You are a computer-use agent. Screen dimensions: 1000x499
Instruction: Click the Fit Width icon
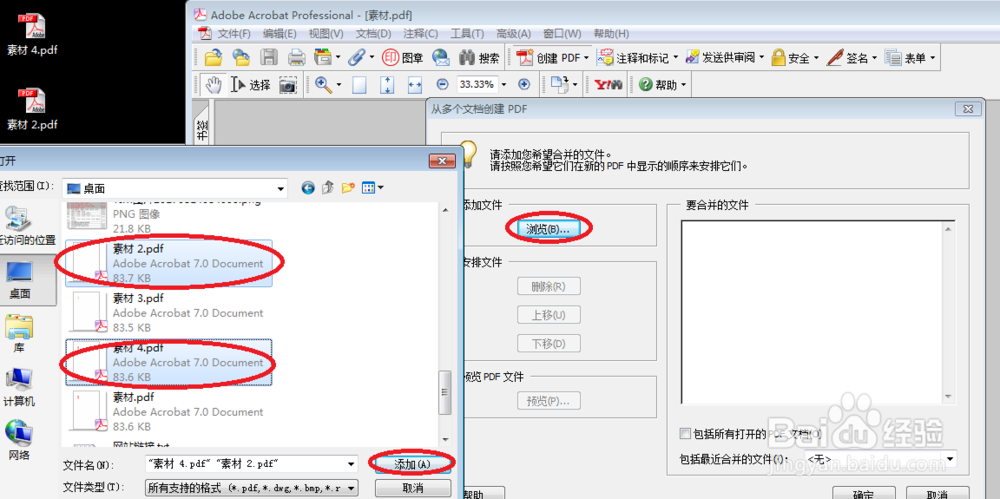pyautogui.click(x=415, y=84)
